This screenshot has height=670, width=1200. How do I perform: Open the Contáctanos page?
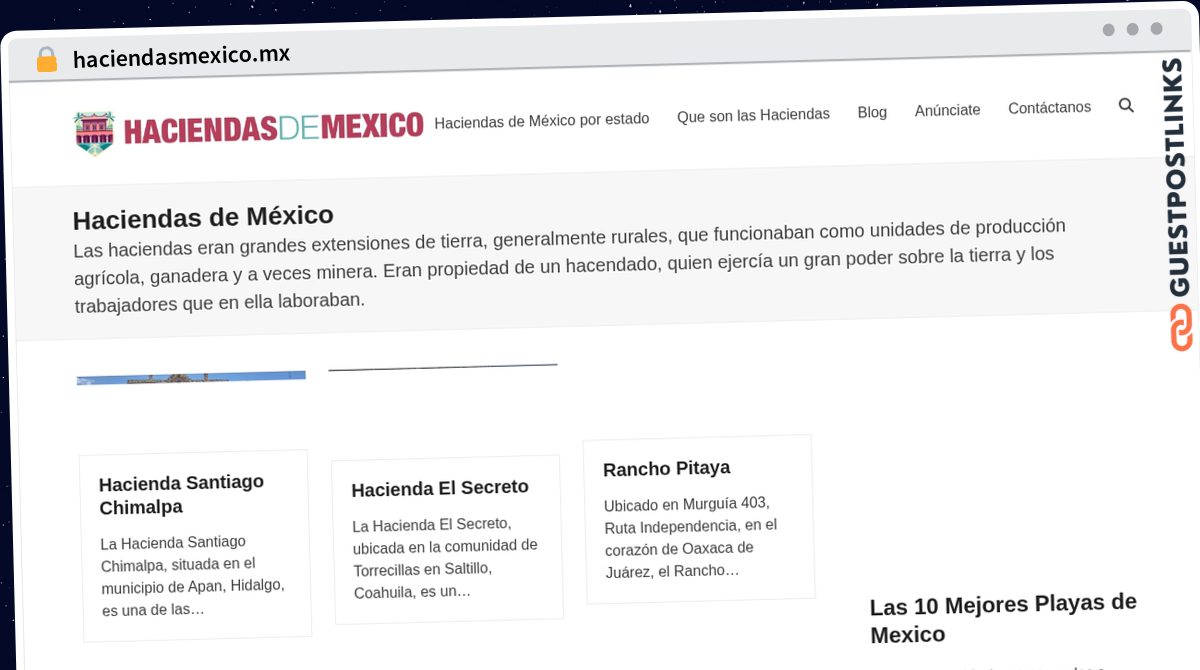1049,107
